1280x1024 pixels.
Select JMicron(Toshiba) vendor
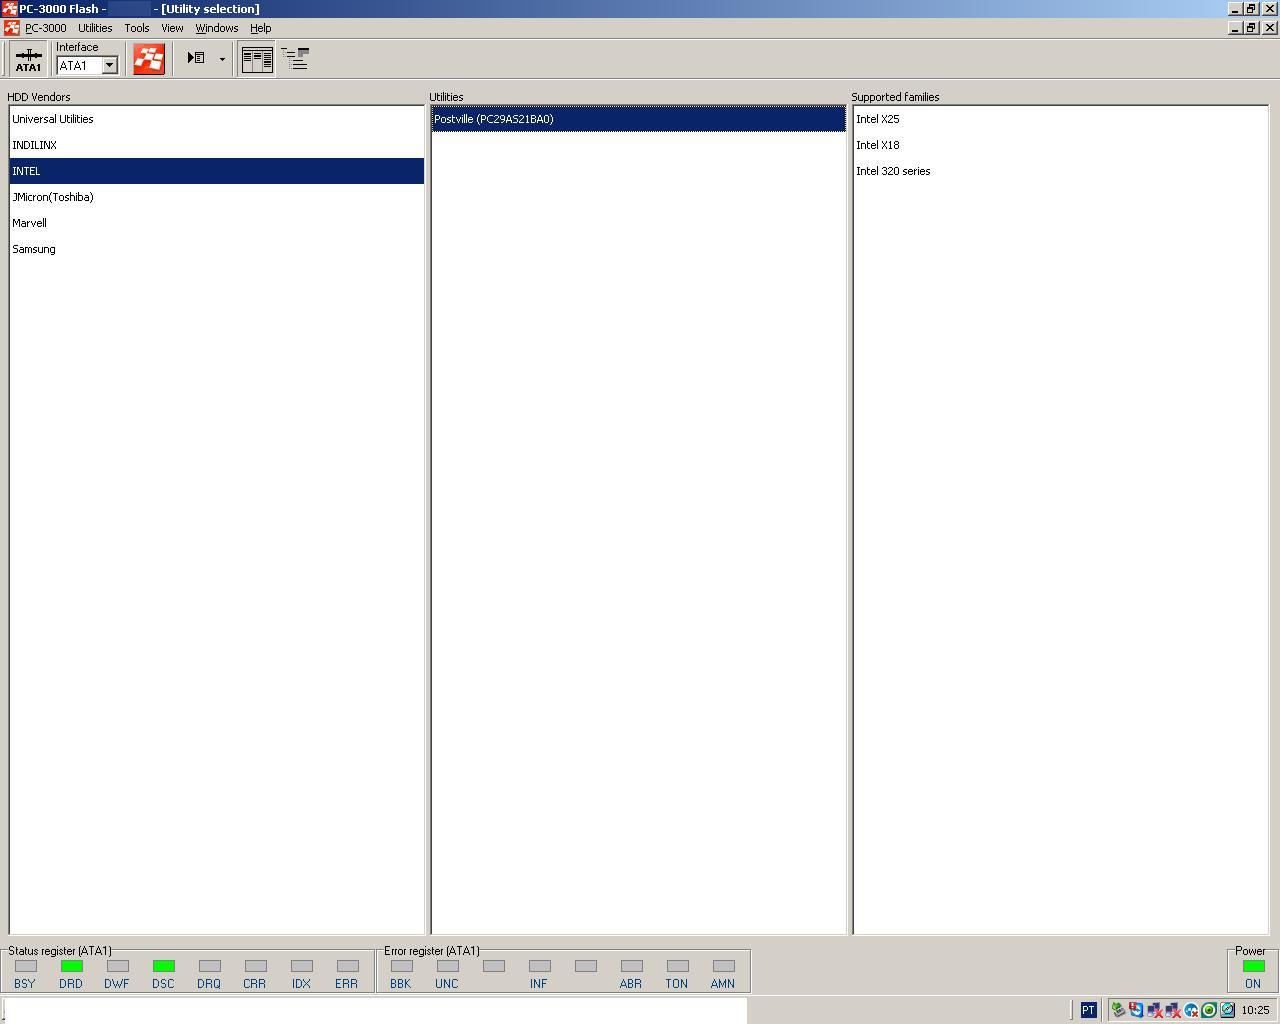point(216,197)
